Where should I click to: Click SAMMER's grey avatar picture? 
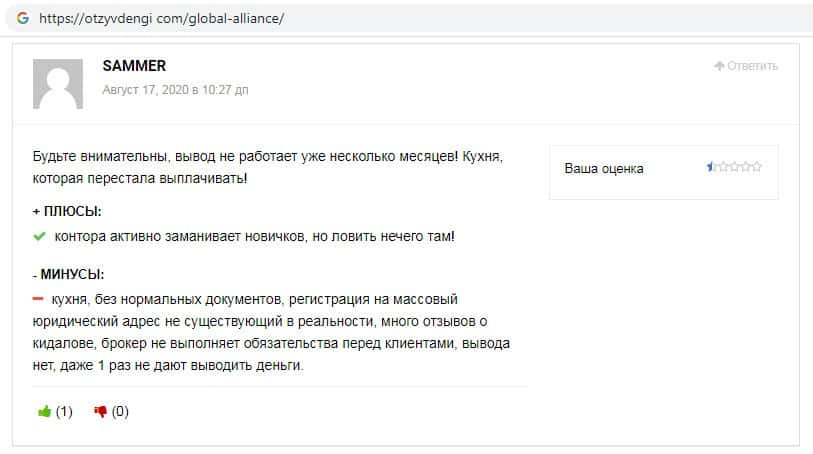pos(58,83)
